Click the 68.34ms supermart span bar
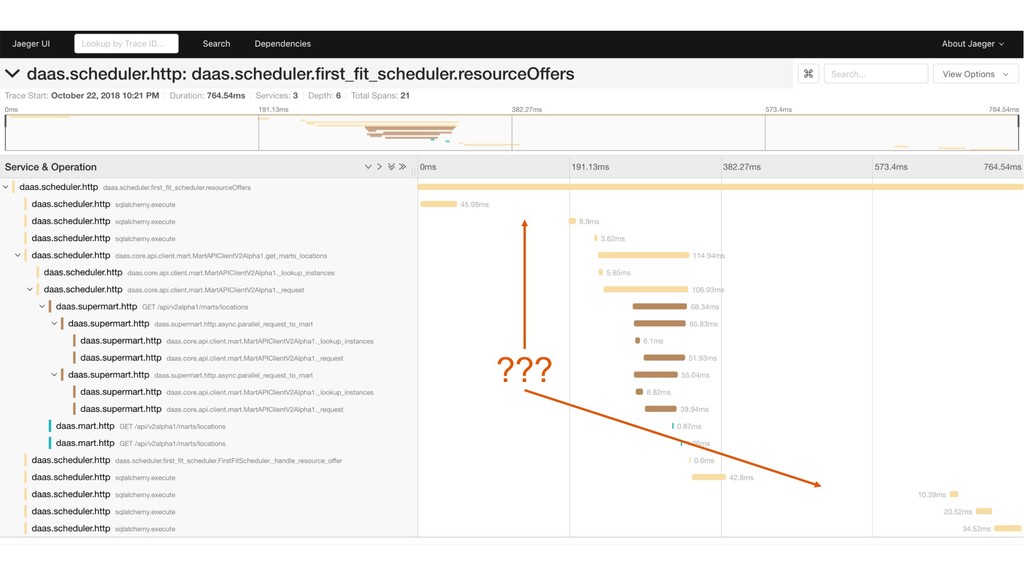1024x576 pixels. [x=660, y=306]
